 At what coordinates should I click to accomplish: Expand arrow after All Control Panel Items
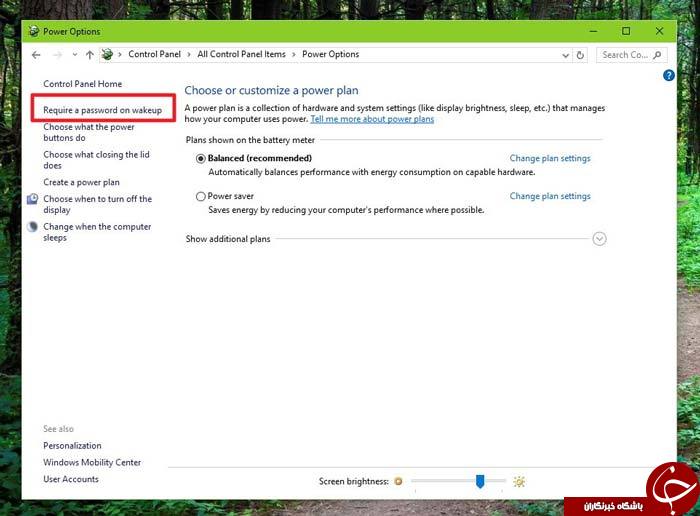pyautogui.click(x=294, y=55)
